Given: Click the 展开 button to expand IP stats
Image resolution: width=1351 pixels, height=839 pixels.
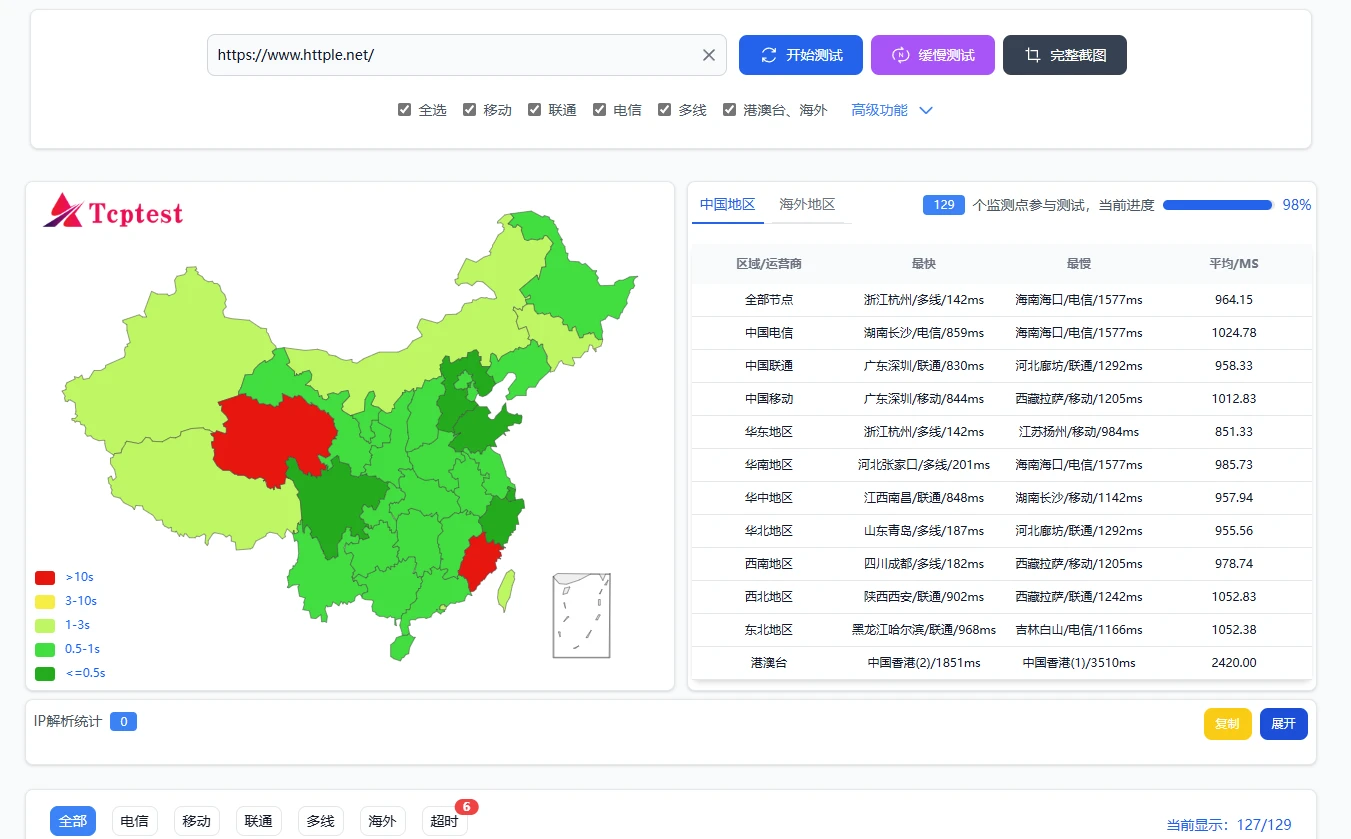Looking at the screenshot, I should [x=1283, y=723].
